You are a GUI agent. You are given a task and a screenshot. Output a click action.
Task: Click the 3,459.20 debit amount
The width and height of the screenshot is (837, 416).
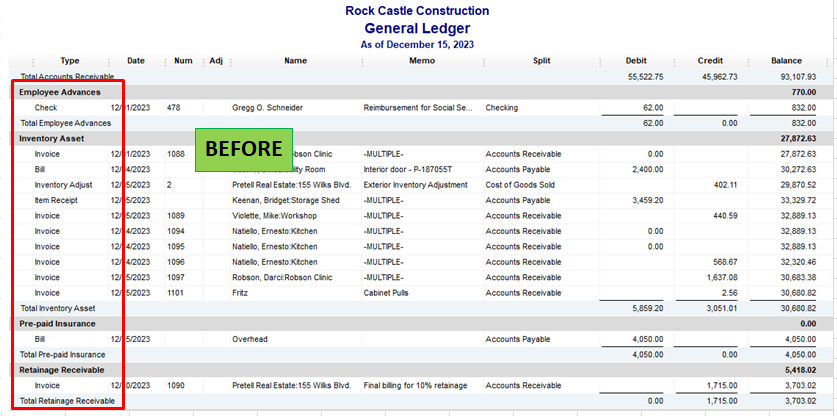[x=649, y=201]
